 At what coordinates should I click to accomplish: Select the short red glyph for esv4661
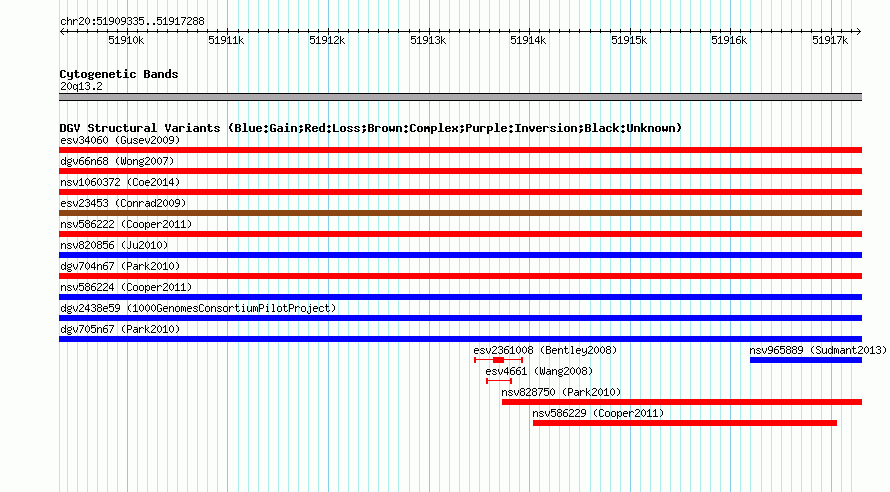tap(499, 381)
